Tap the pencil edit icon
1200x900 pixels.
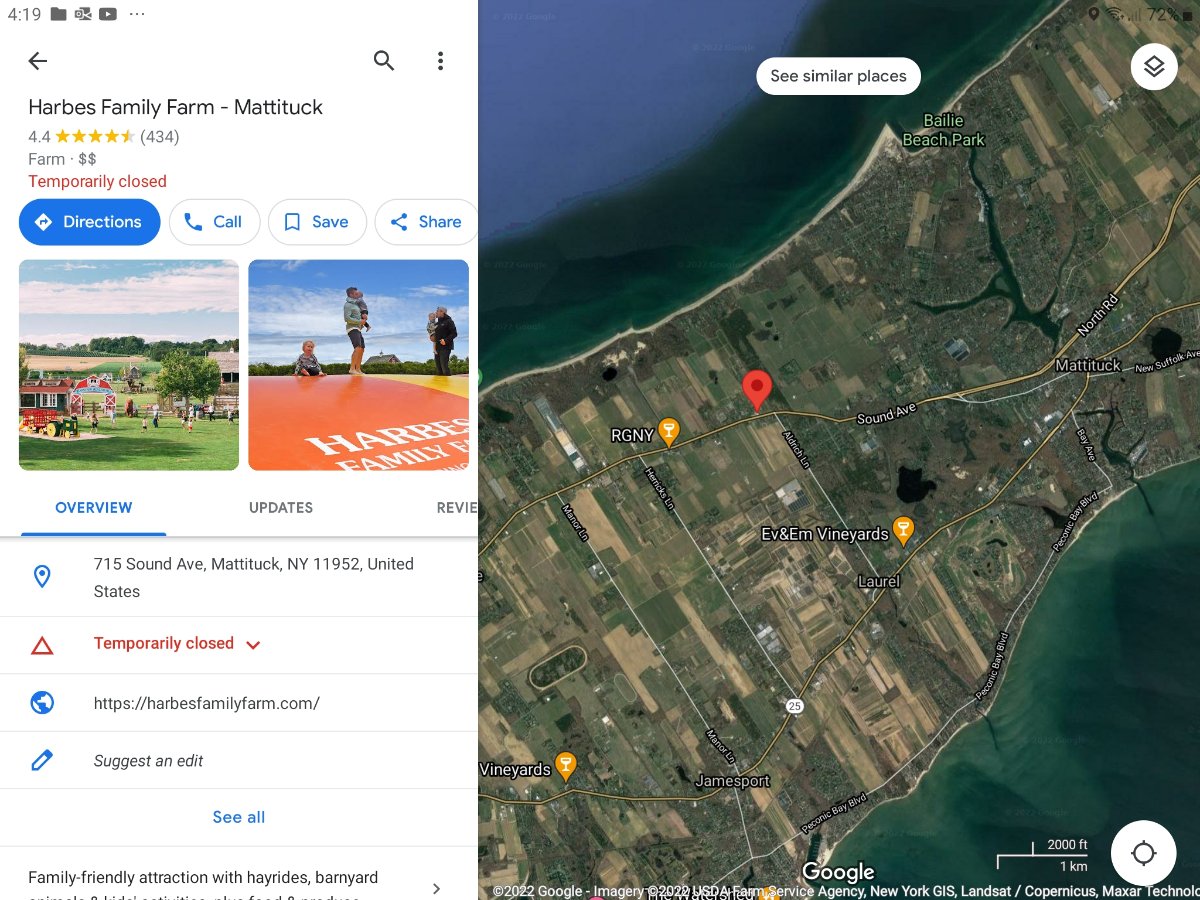coord(42,761)
